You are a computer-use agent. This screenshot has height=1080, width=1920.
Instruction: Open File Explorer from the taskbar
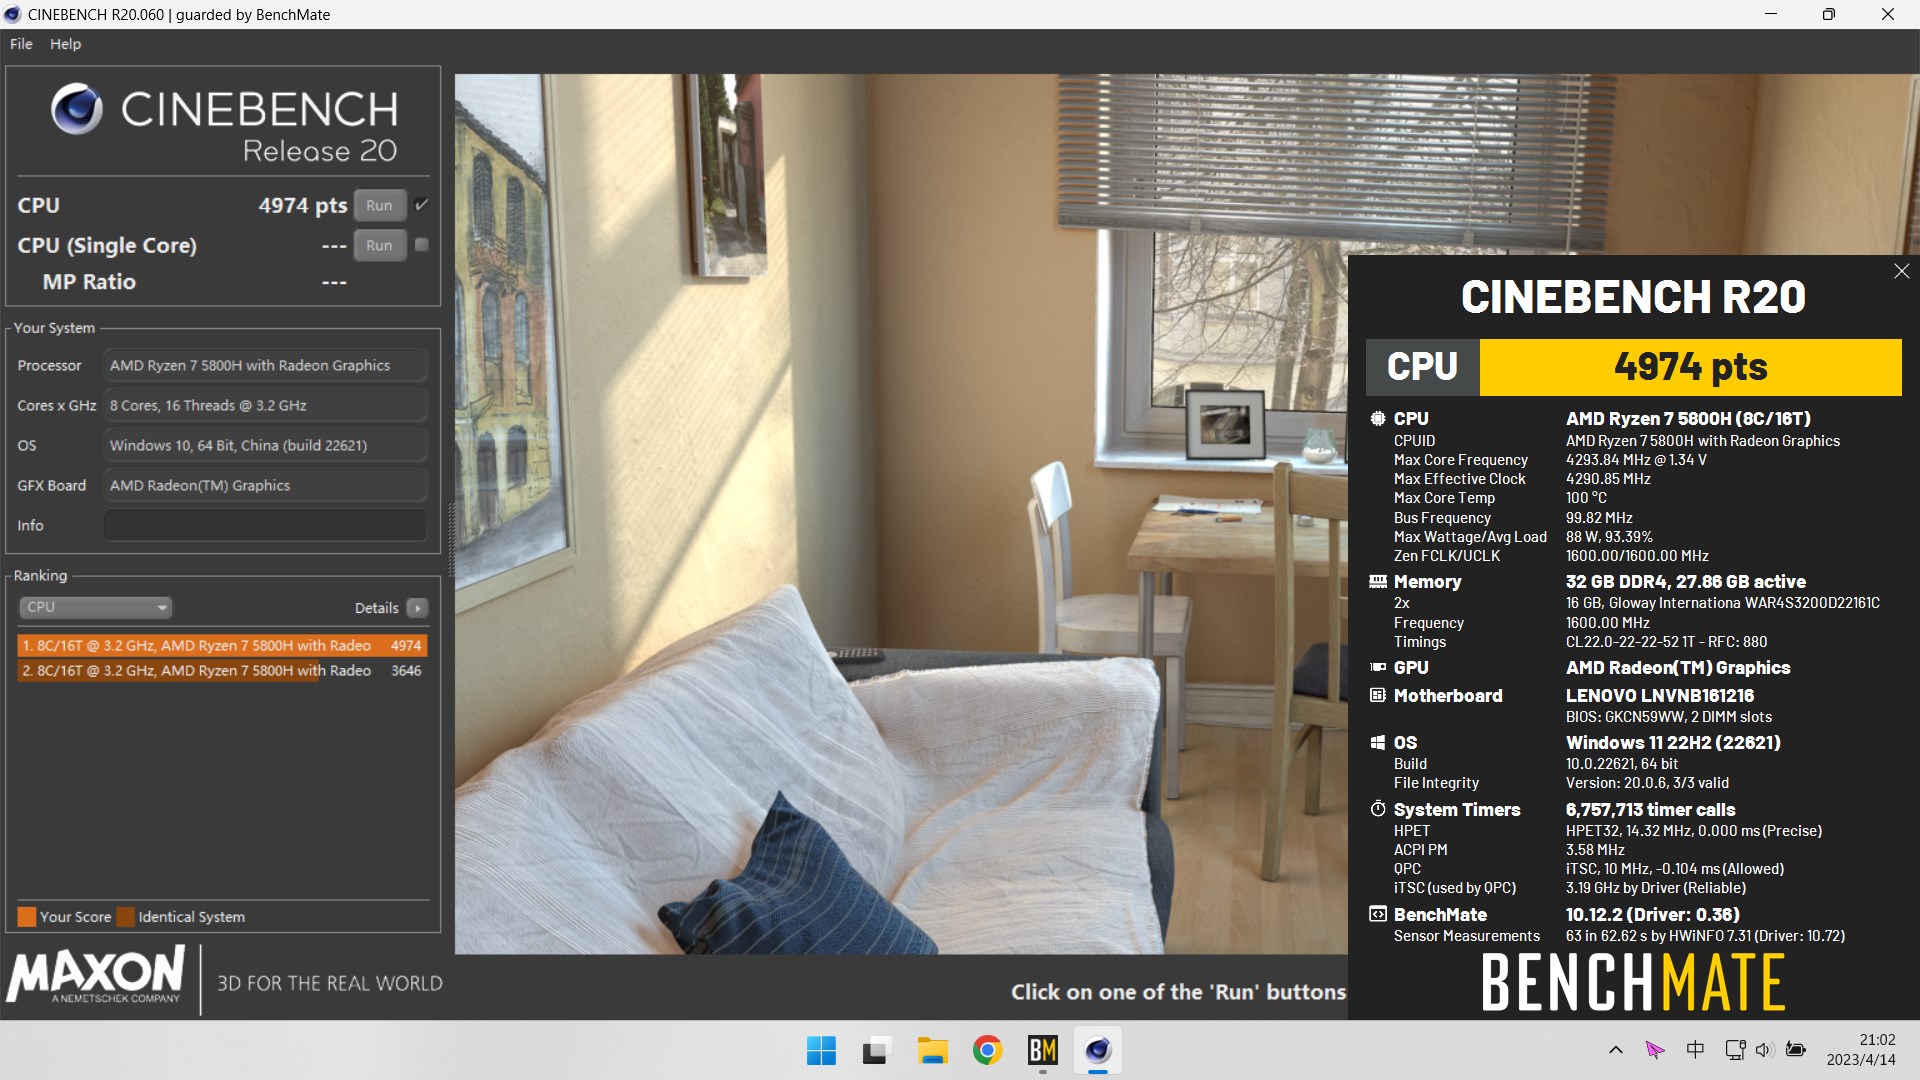(932, 1050)
